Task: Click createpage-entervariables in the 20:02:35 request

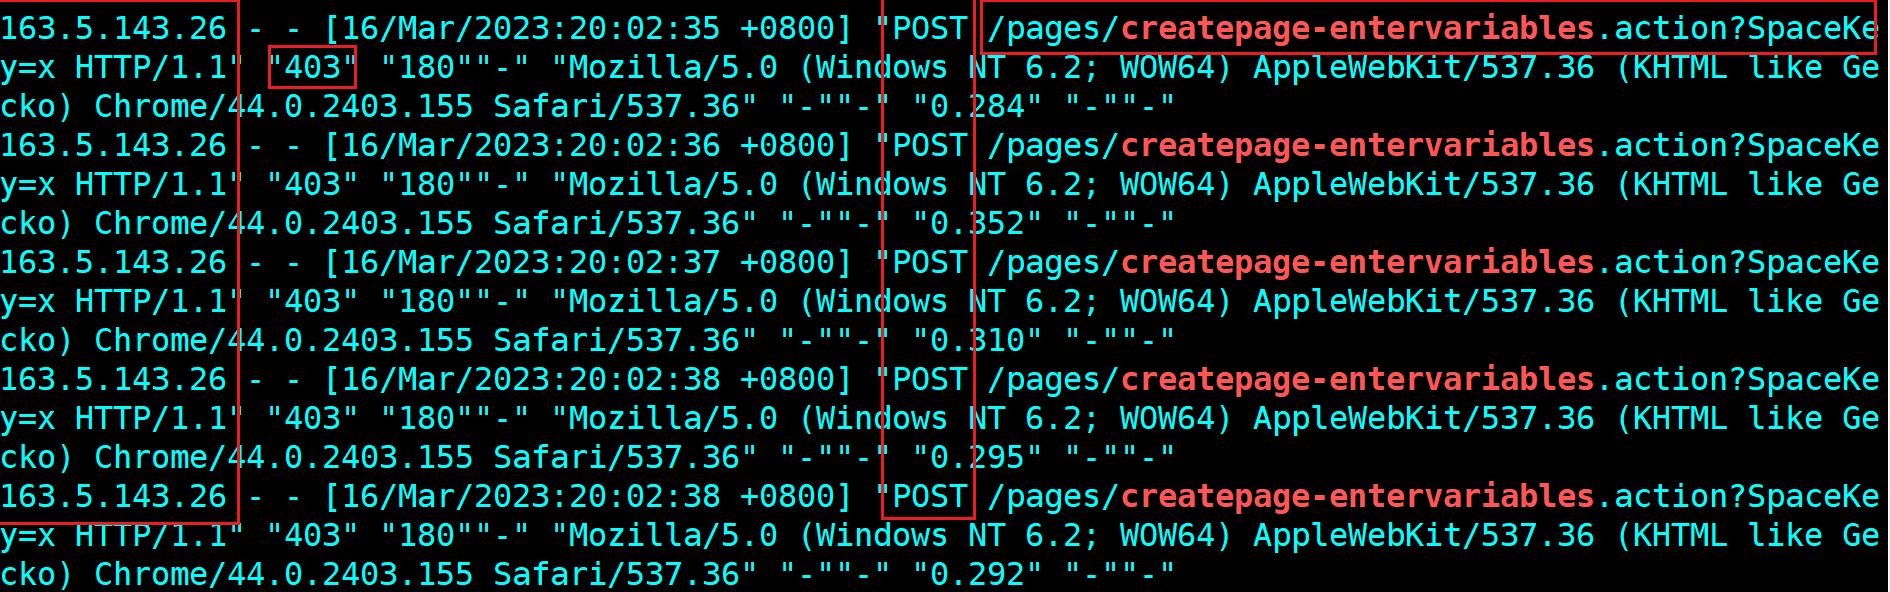Action: 1358,30
